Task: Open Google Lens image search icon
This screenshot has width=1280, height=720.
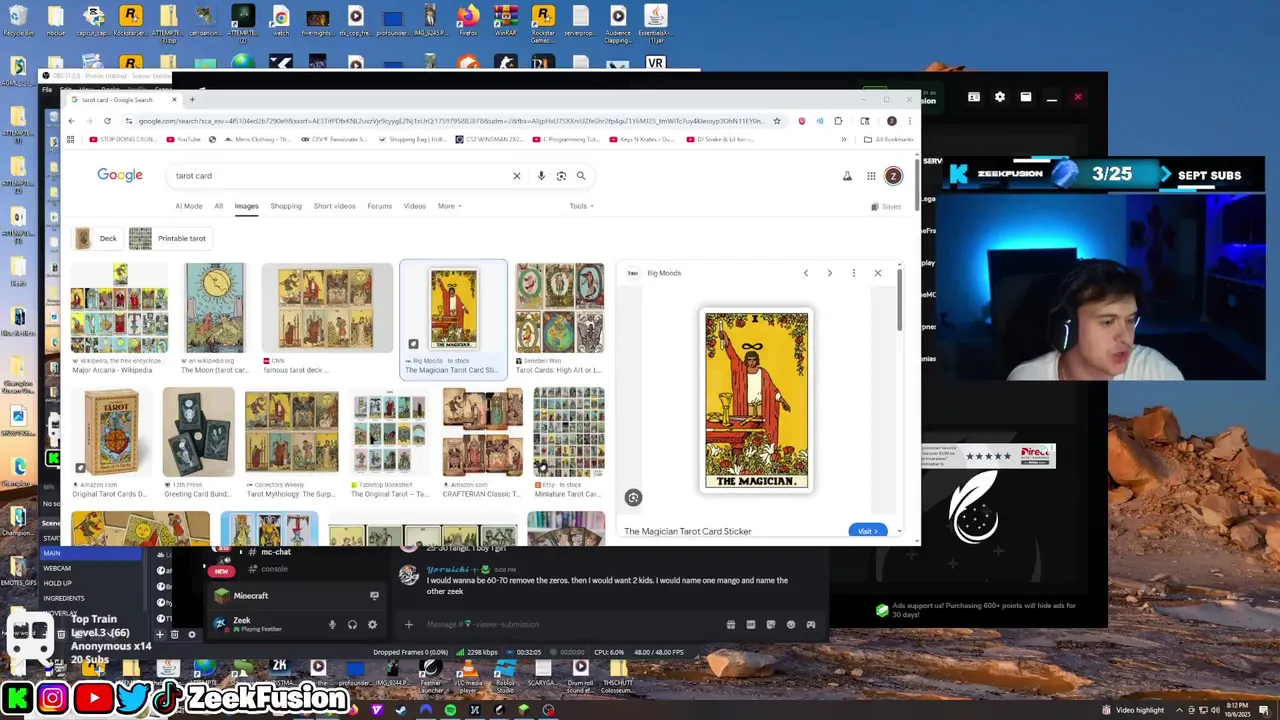Action: click(561, 176)
